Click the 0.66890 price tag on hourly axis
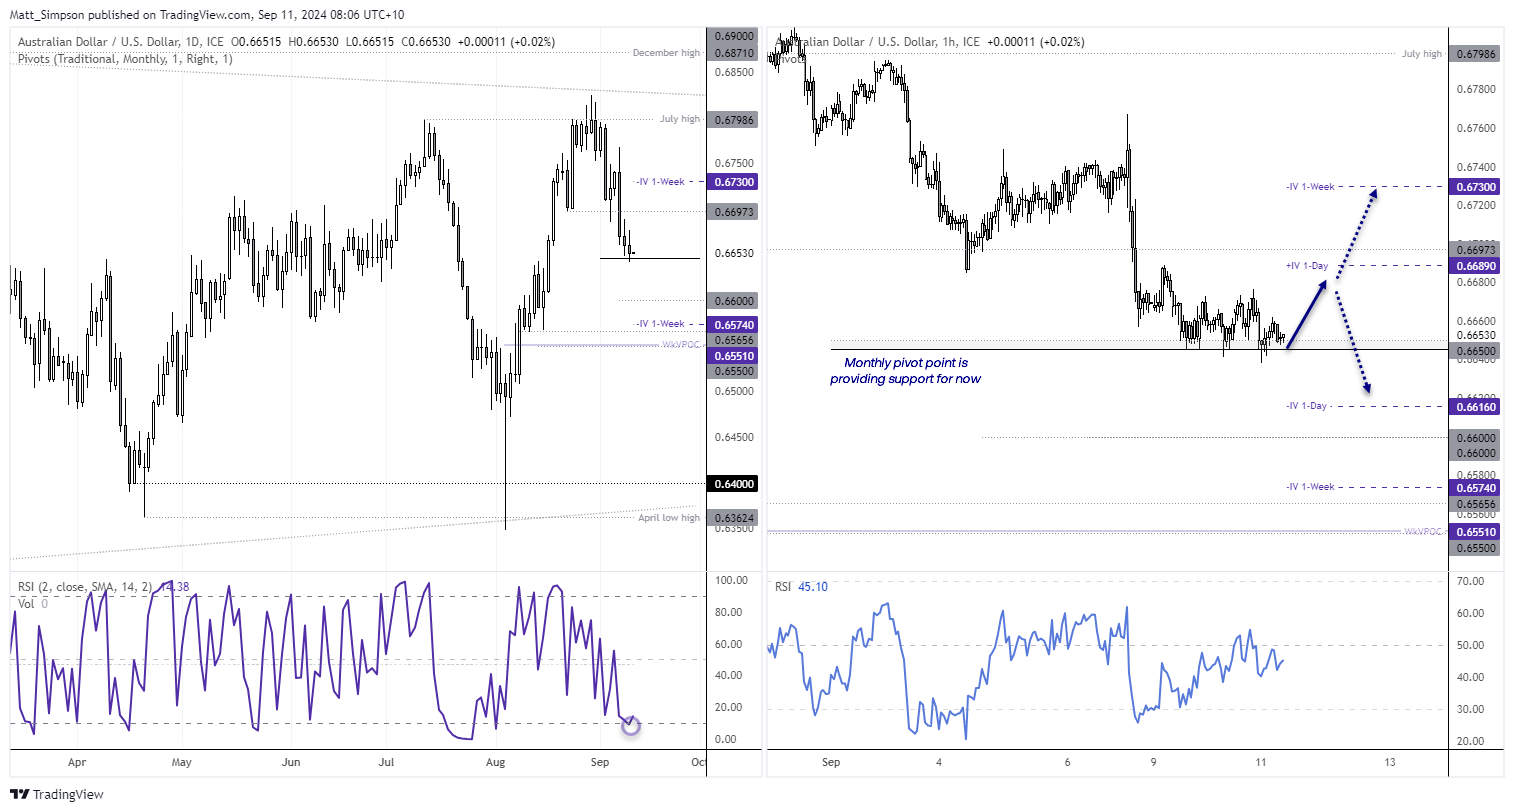The image size is (1514, 812). click(x=1475, y=266)
